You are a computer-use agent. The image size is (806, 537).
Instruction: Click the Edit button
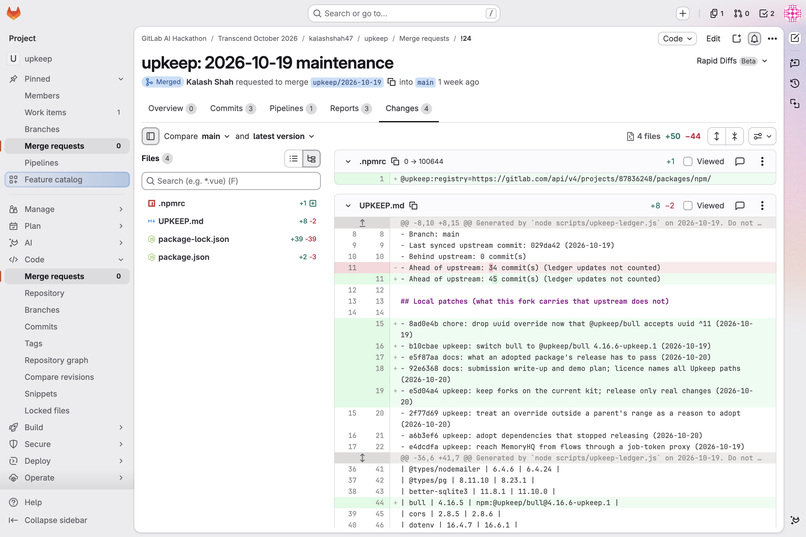712,39
